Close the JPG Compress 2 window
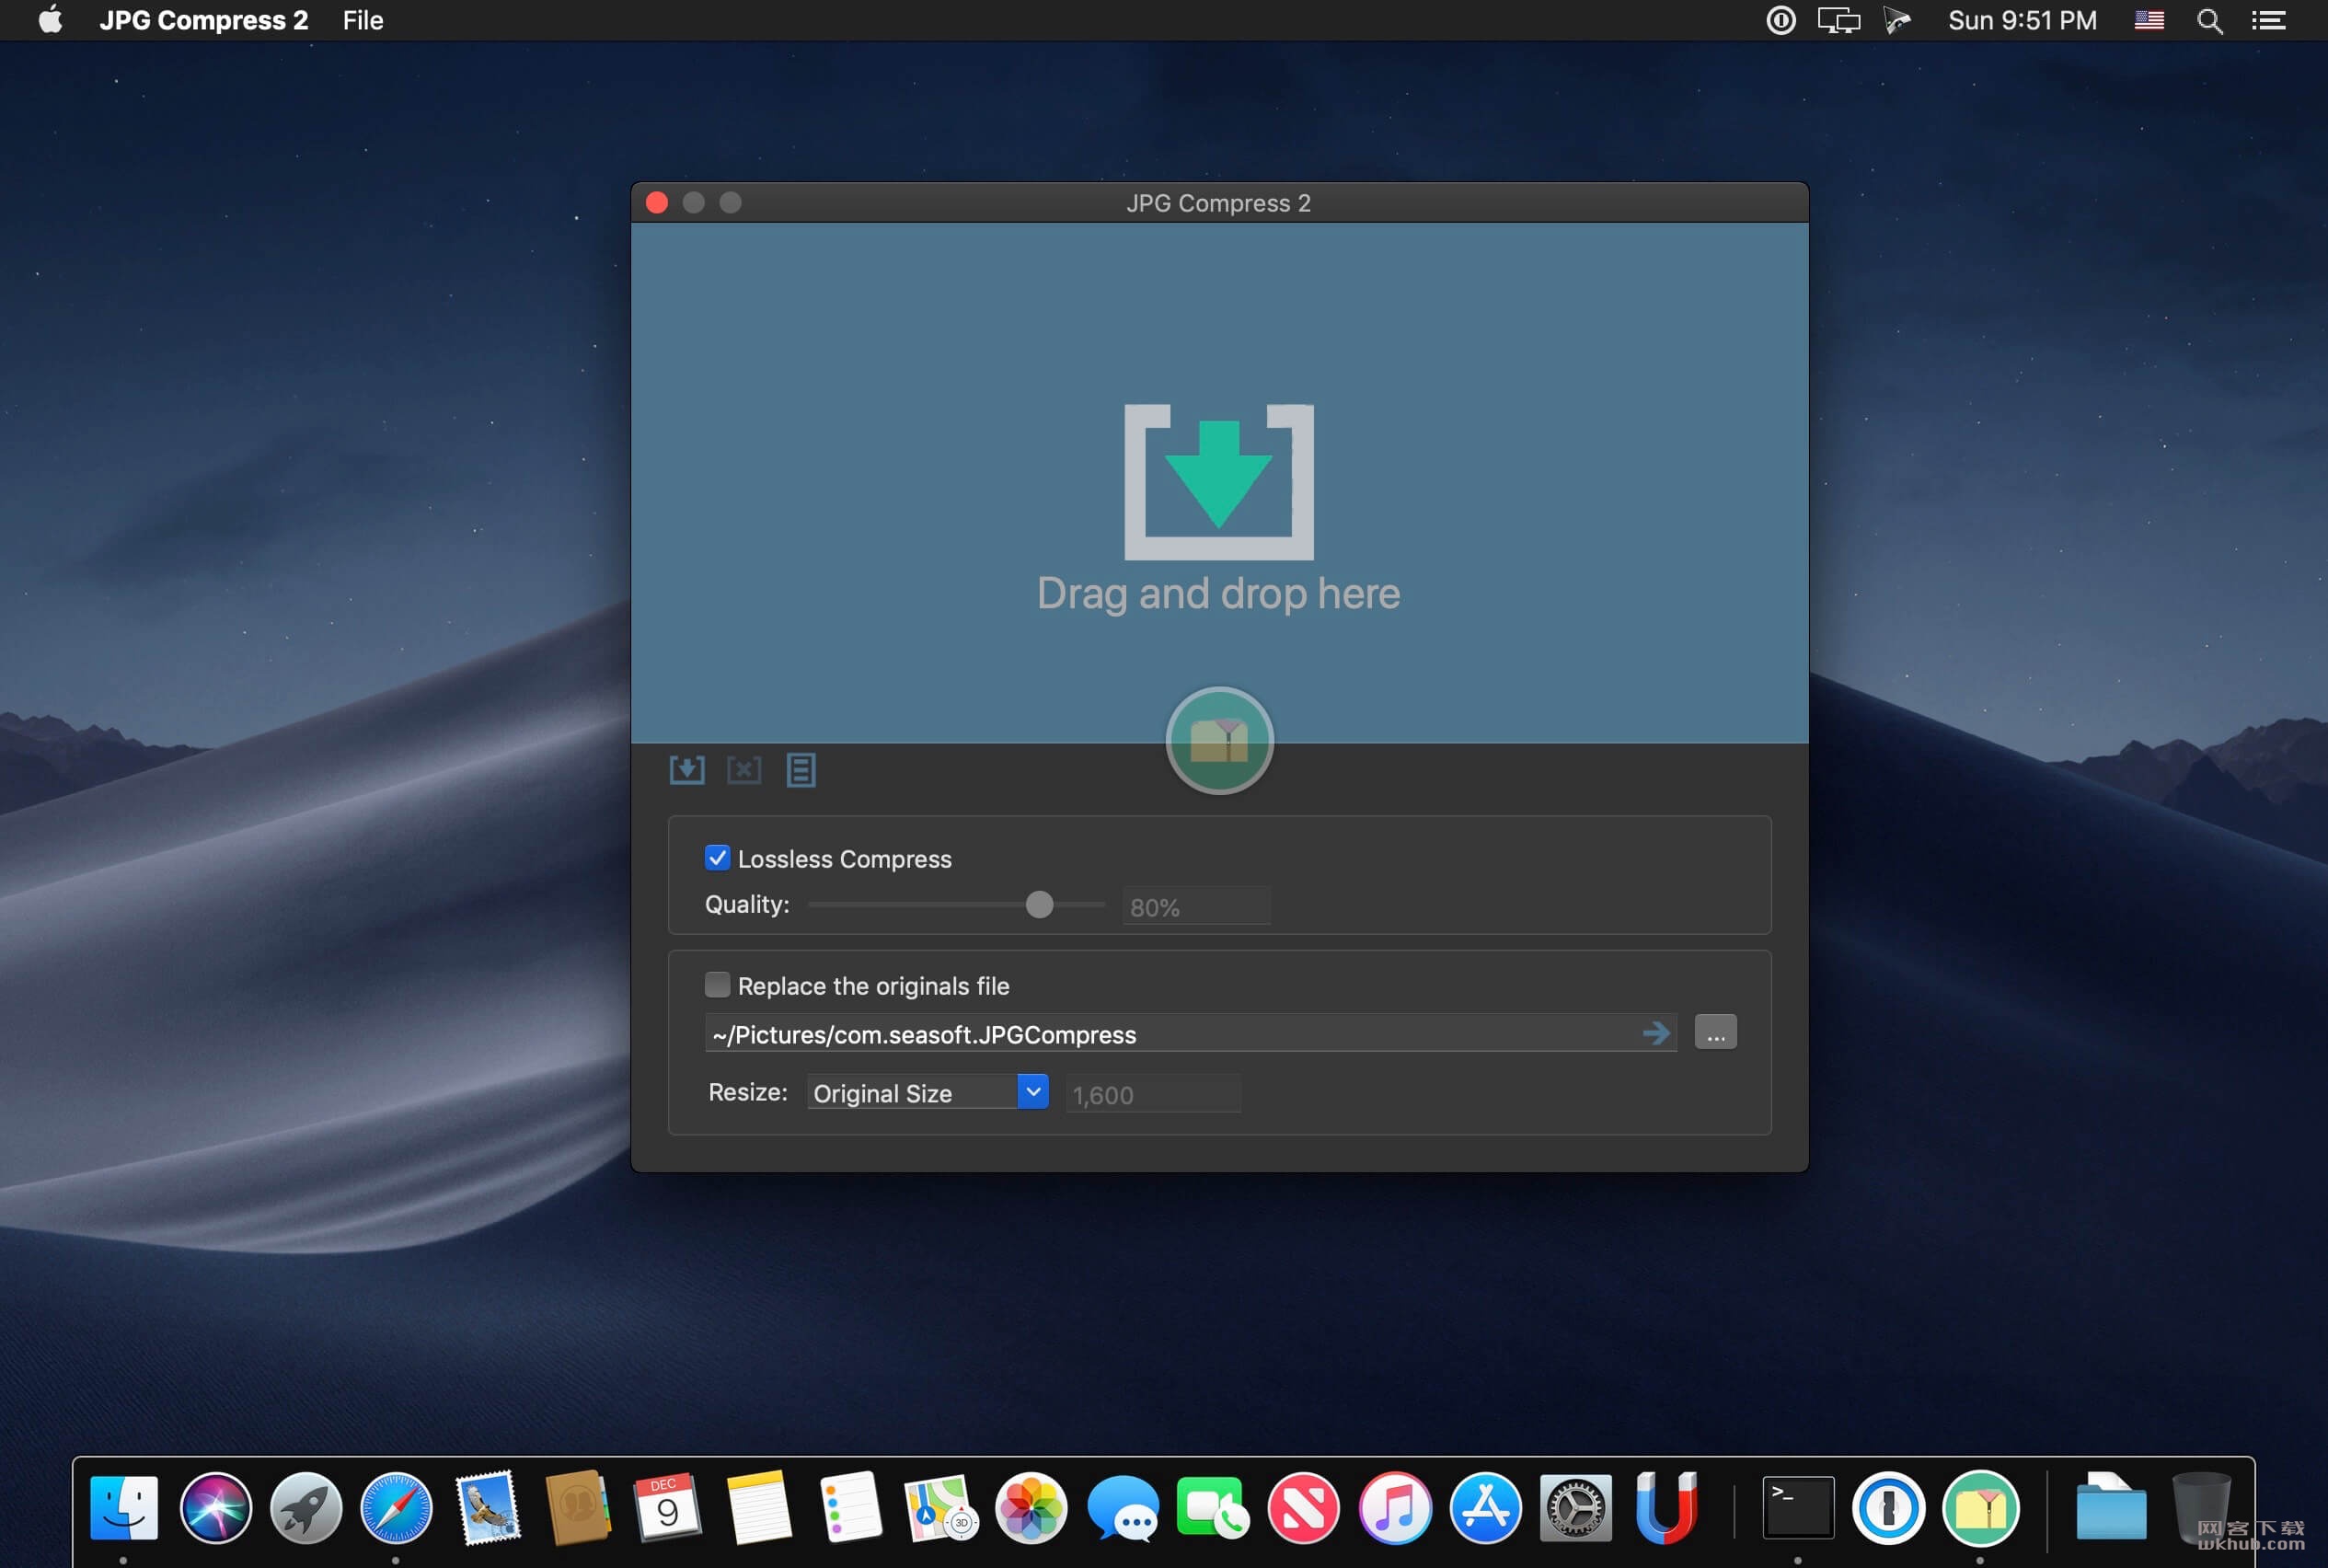The width and height of the screenshot is (2328, 1568). (x=657, y=203)
